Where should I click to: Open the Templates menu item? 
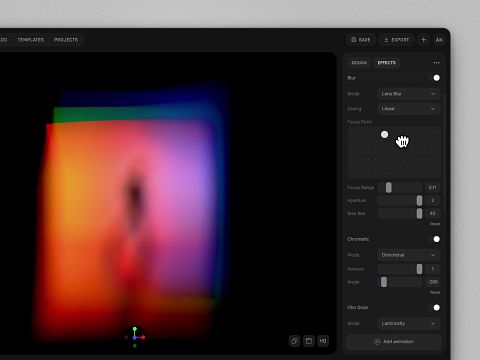31,40
